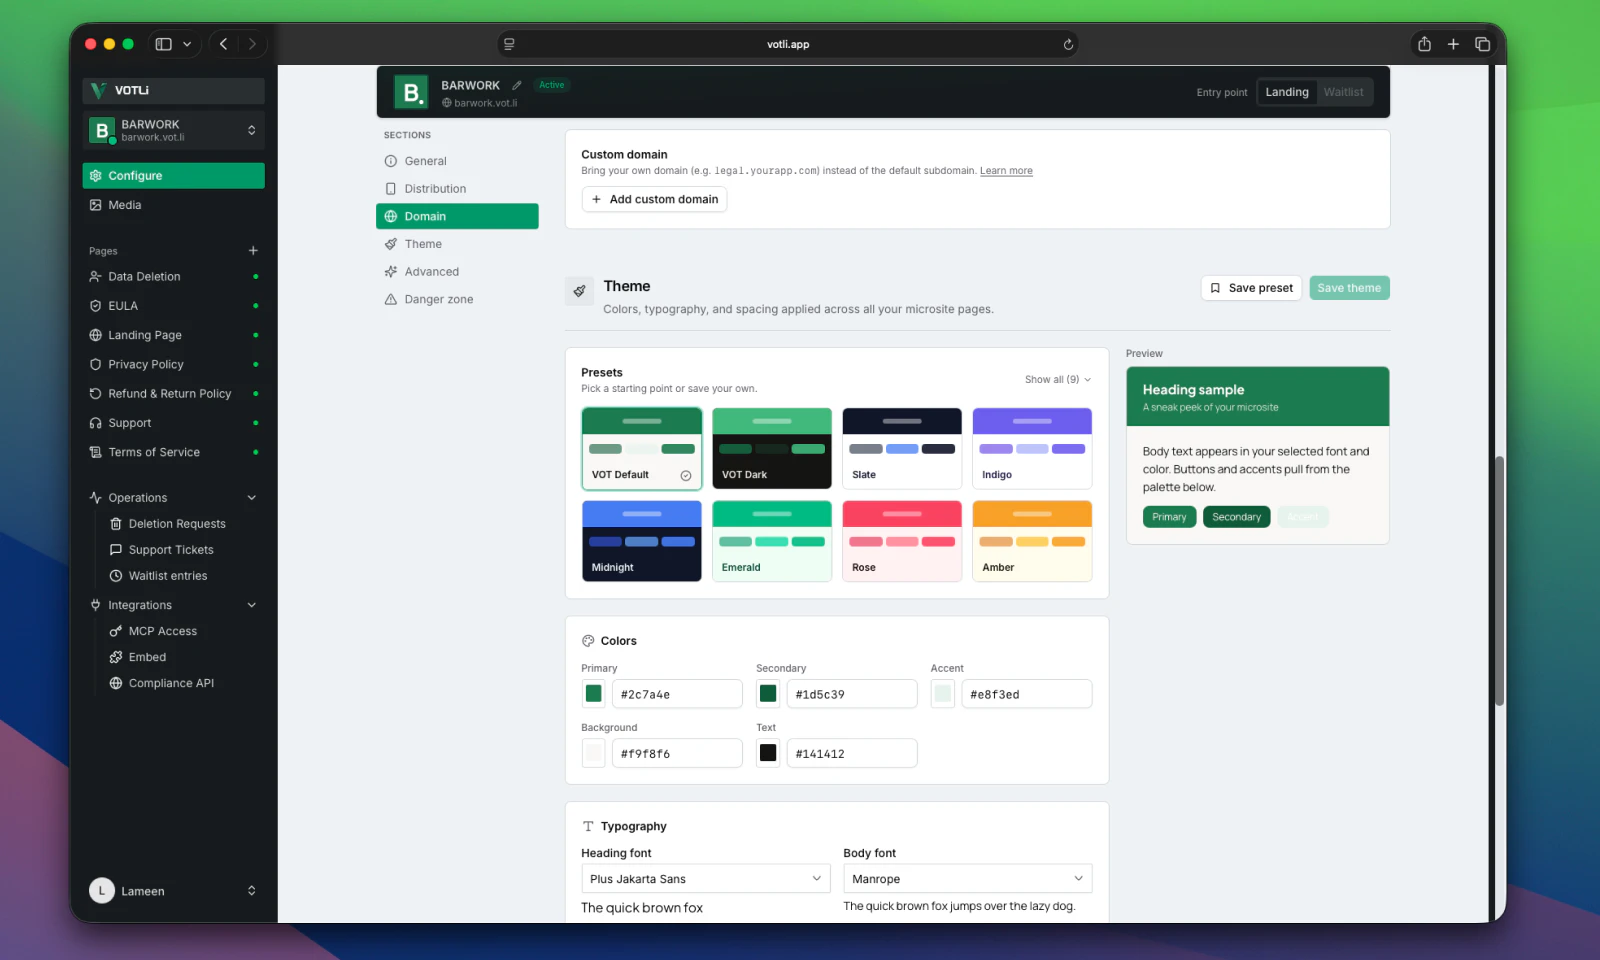Click the Typography T icon

pyautogui.click(x=588, y=826)
